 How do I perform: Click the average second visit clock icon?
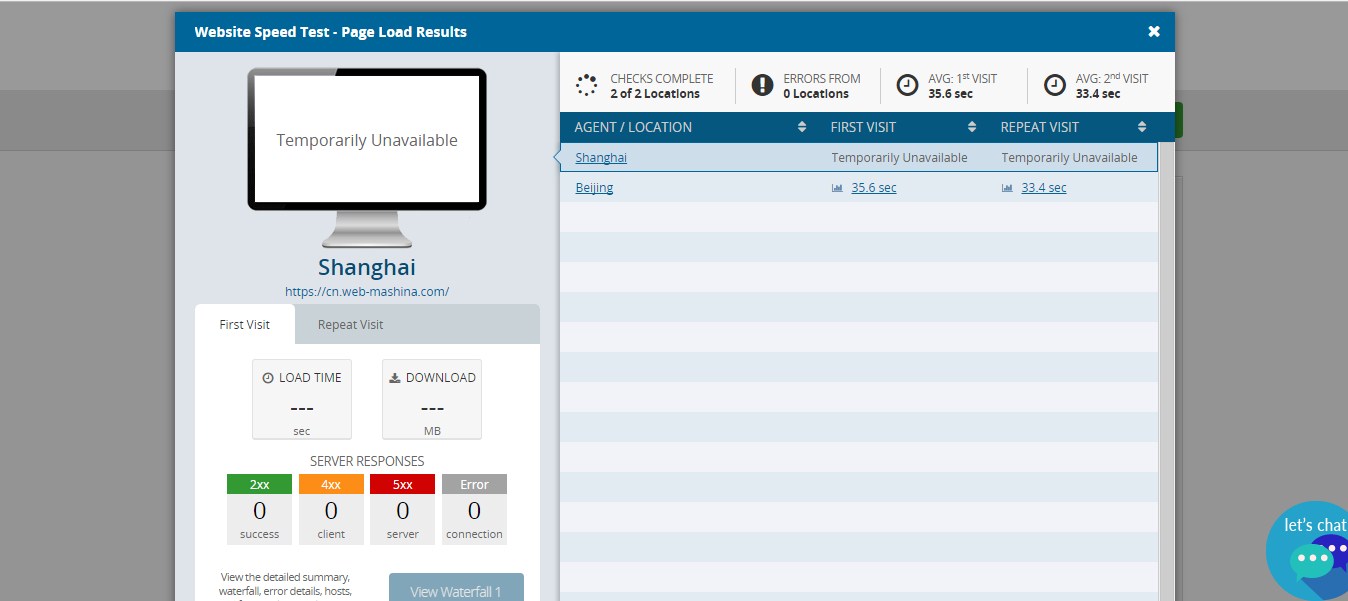pyautogui.click(x=1055, y=85)
